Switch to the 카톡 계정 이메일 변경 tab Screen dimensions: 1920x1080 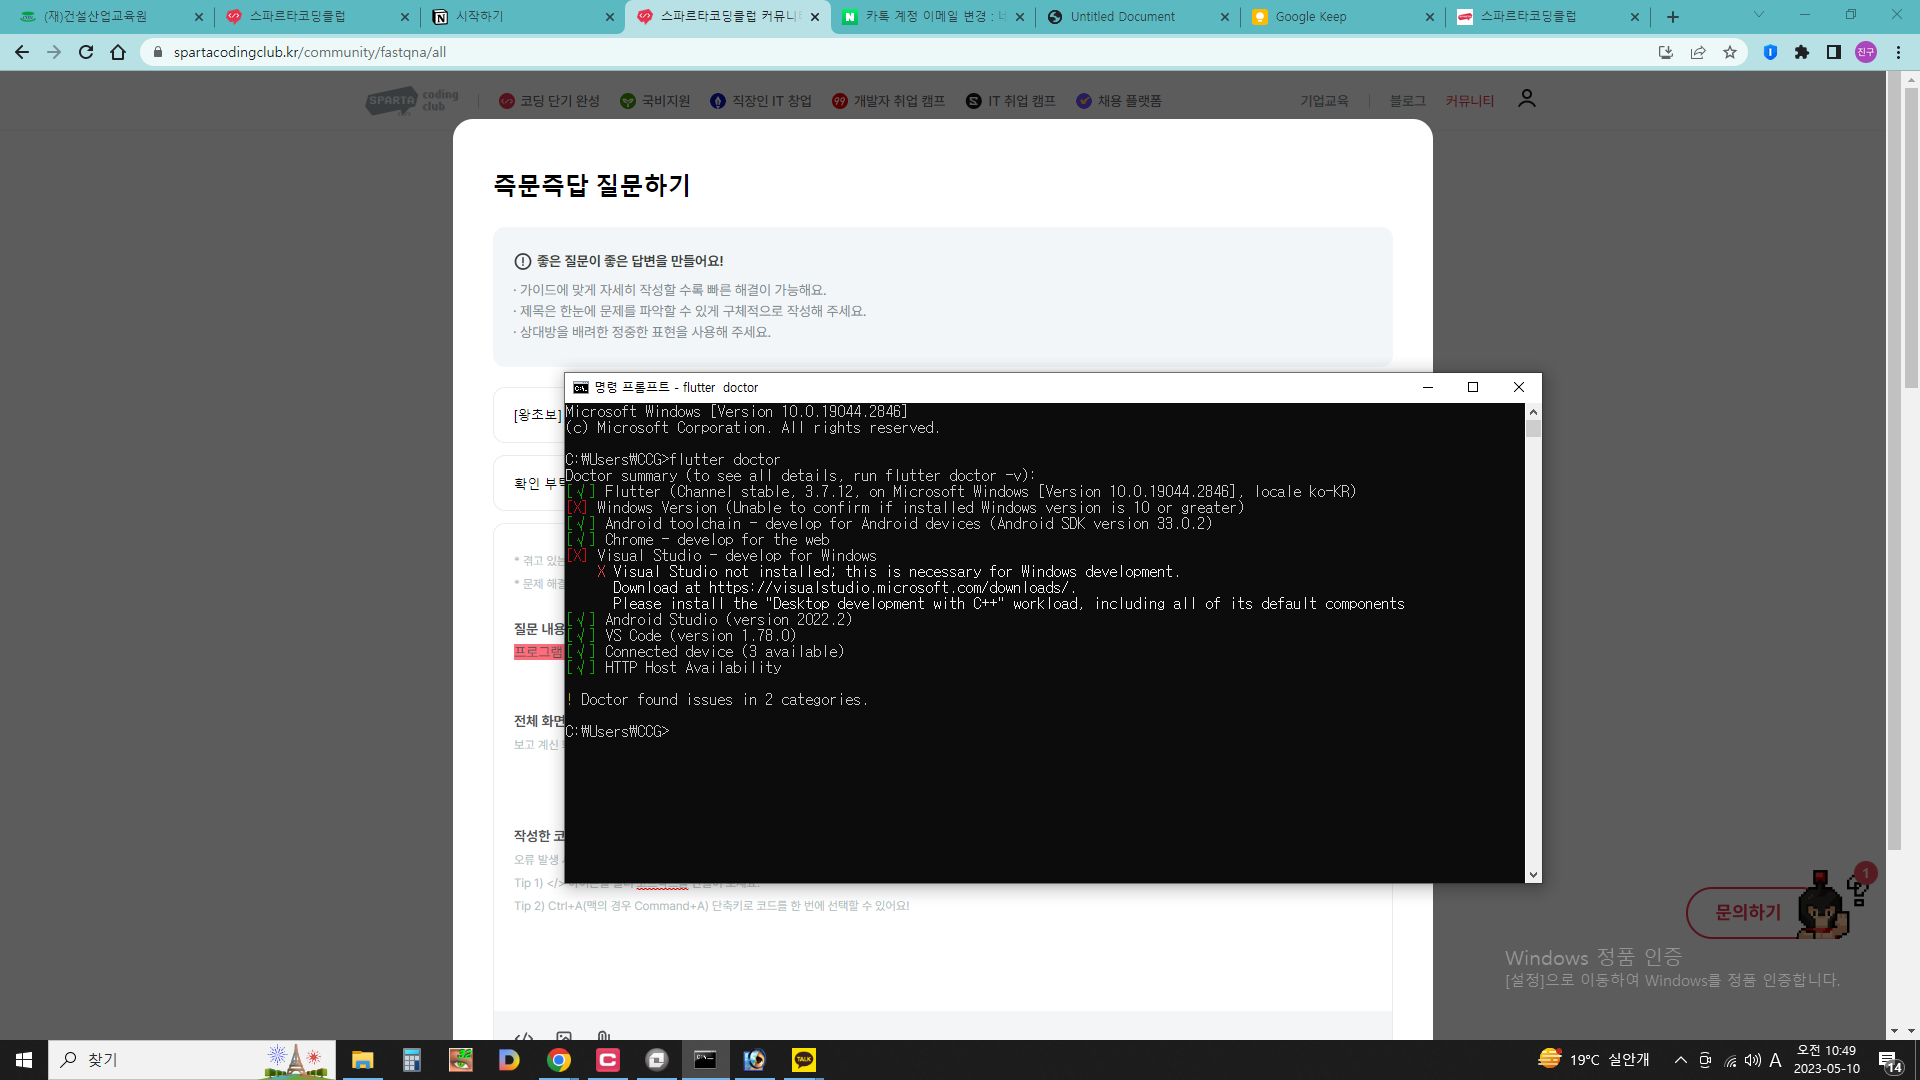(x=933, y=17)
